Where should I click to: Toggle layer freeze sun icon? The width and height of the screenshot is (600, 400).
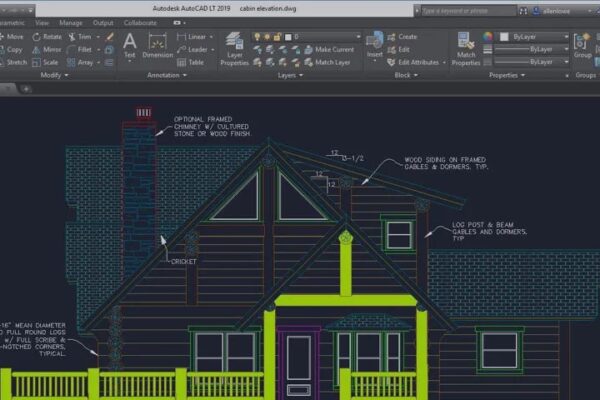(267, 37)
